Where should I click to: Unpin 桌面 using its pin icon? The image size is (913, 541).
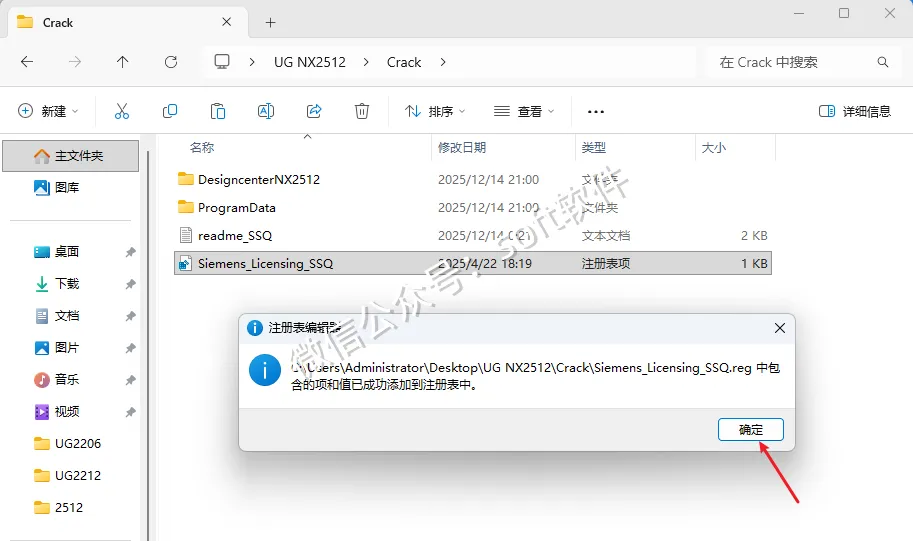click(x=130, y=252)
